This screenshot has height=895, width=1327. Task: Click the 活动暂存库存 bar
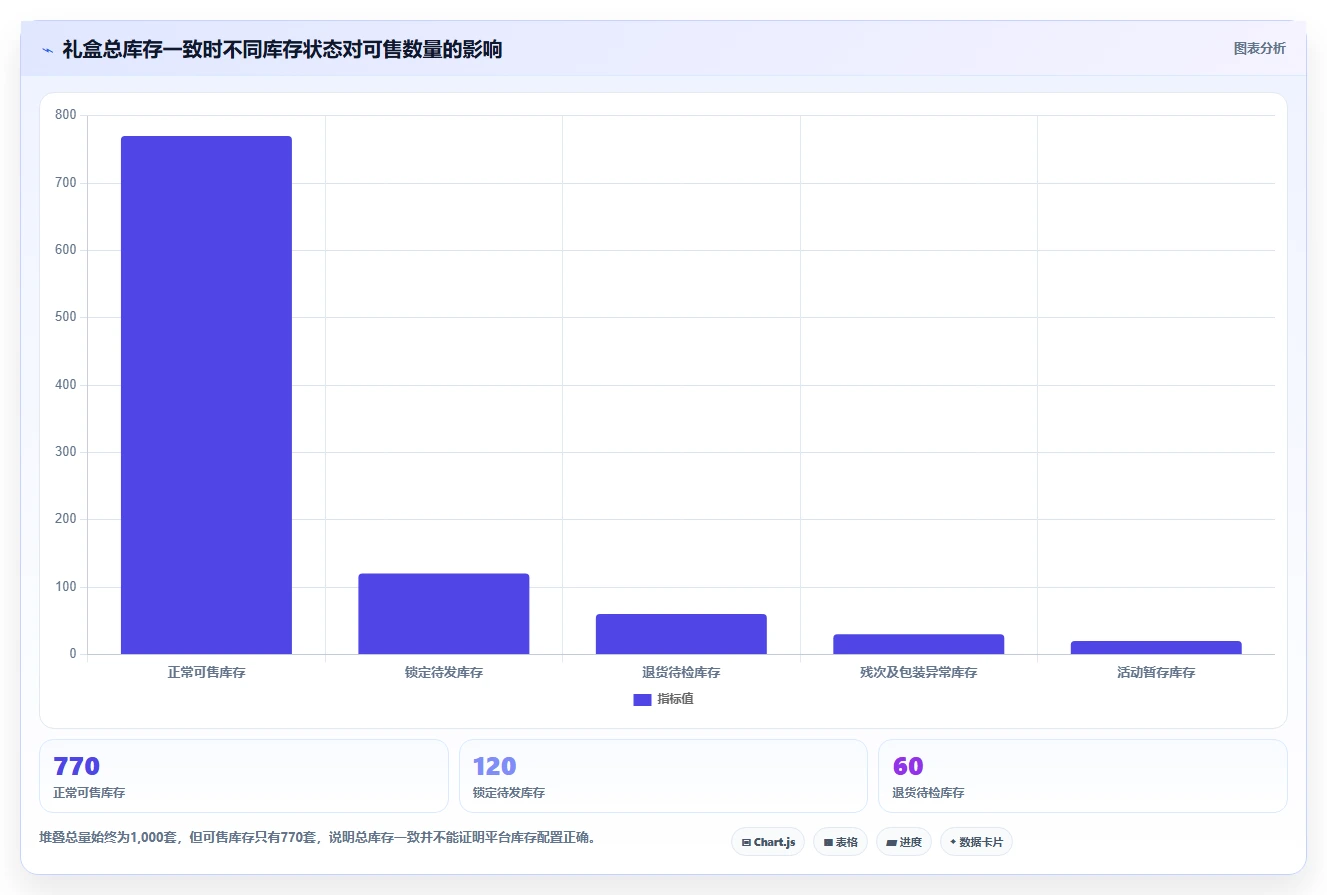1156,648
